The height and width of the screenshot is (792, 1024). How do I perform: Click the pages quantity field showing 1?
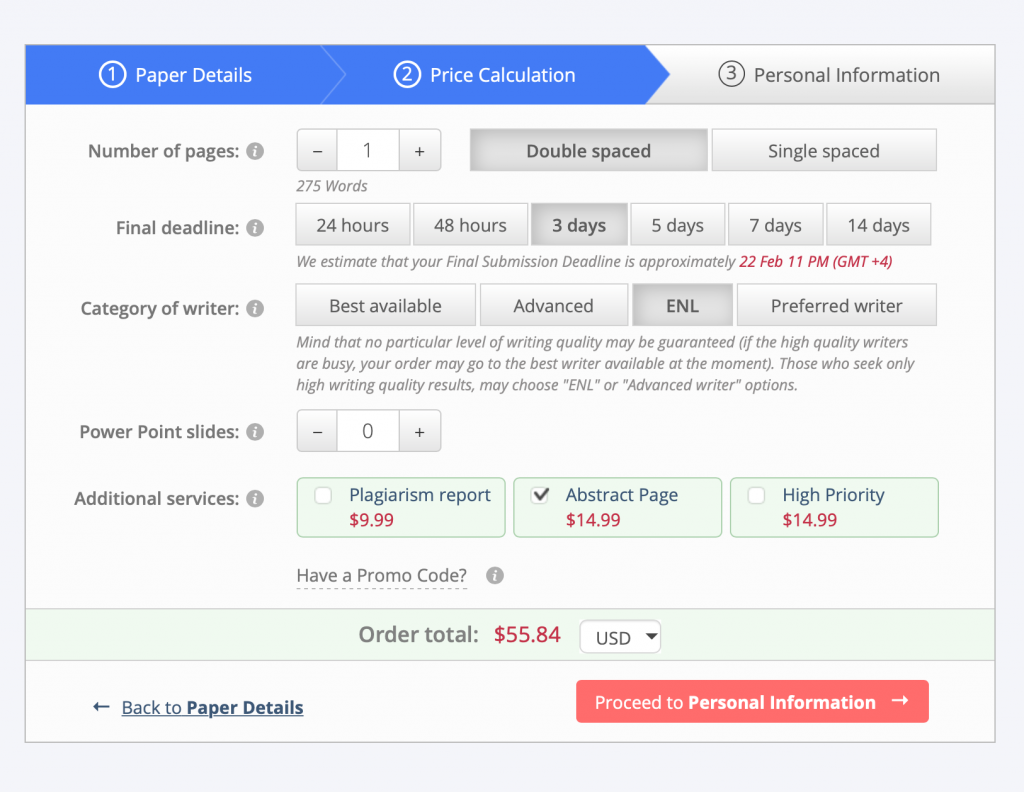(368, 150)
